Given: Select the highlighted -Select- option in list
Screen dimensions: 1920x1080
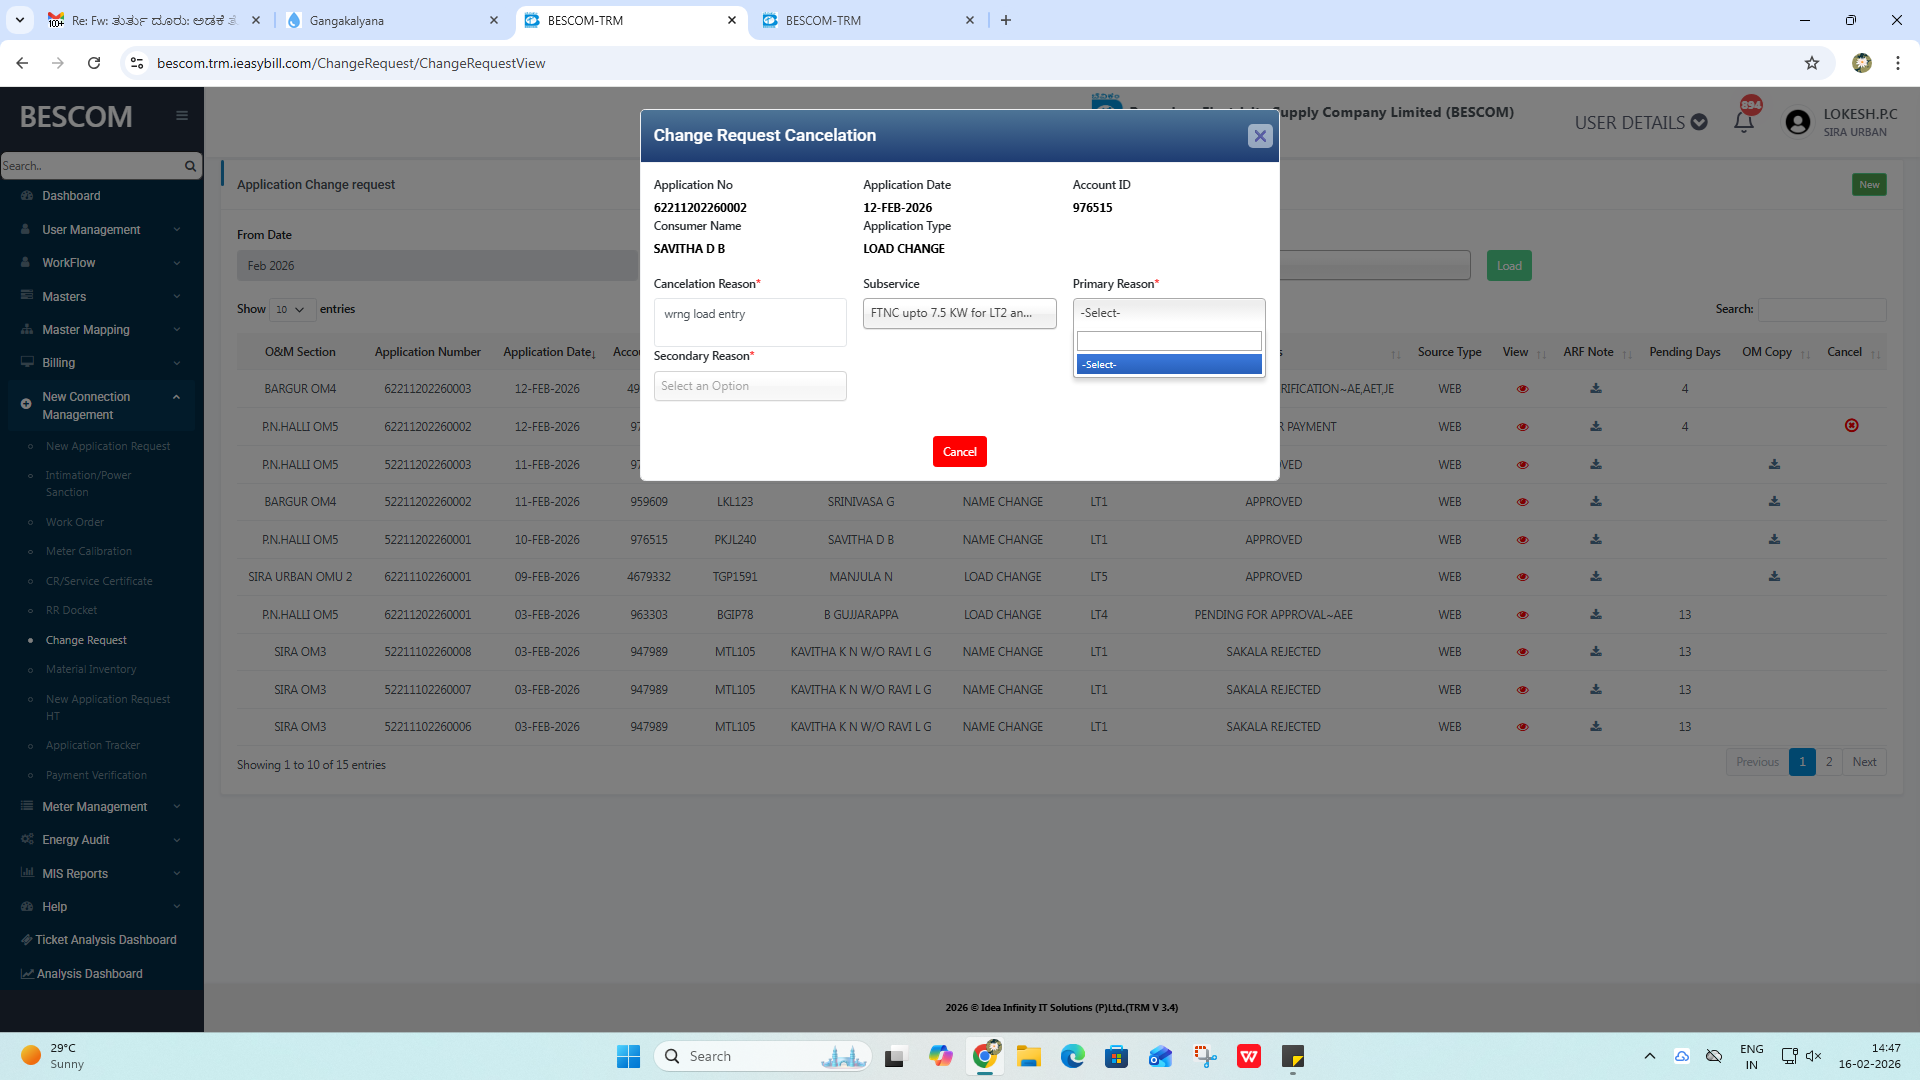Looking at the screenshot, I should (1168, 365).
